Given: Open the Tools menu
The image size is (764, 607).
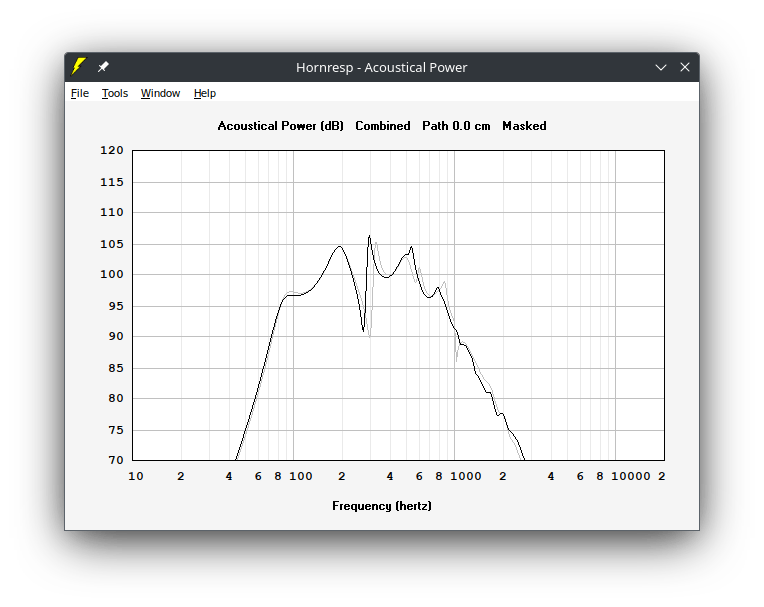Looking at the screenshot, I should pyautogui.click(x=115, y=93).
